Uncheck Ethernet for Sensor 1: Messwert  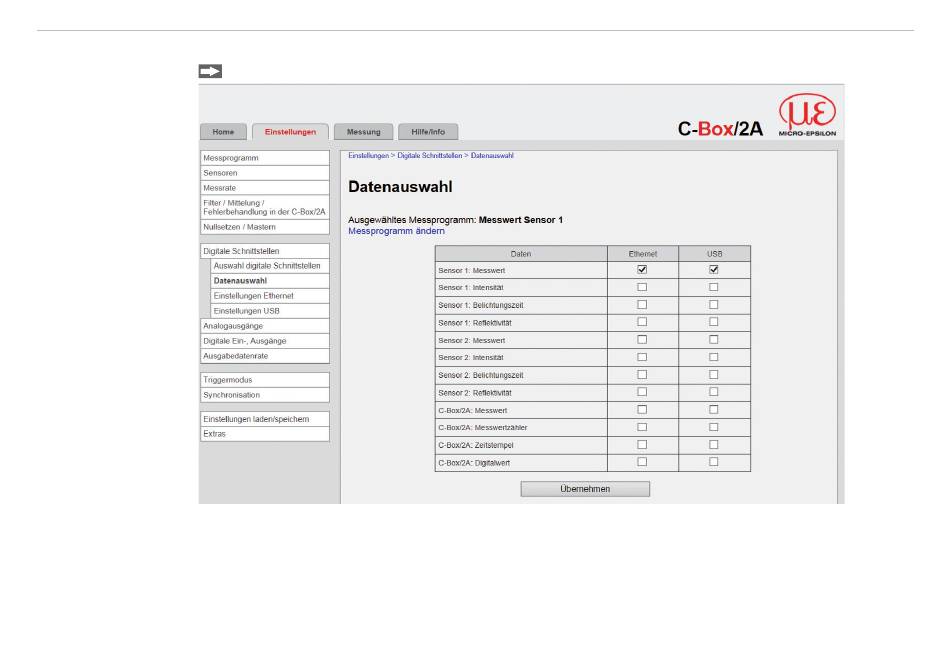642,270
